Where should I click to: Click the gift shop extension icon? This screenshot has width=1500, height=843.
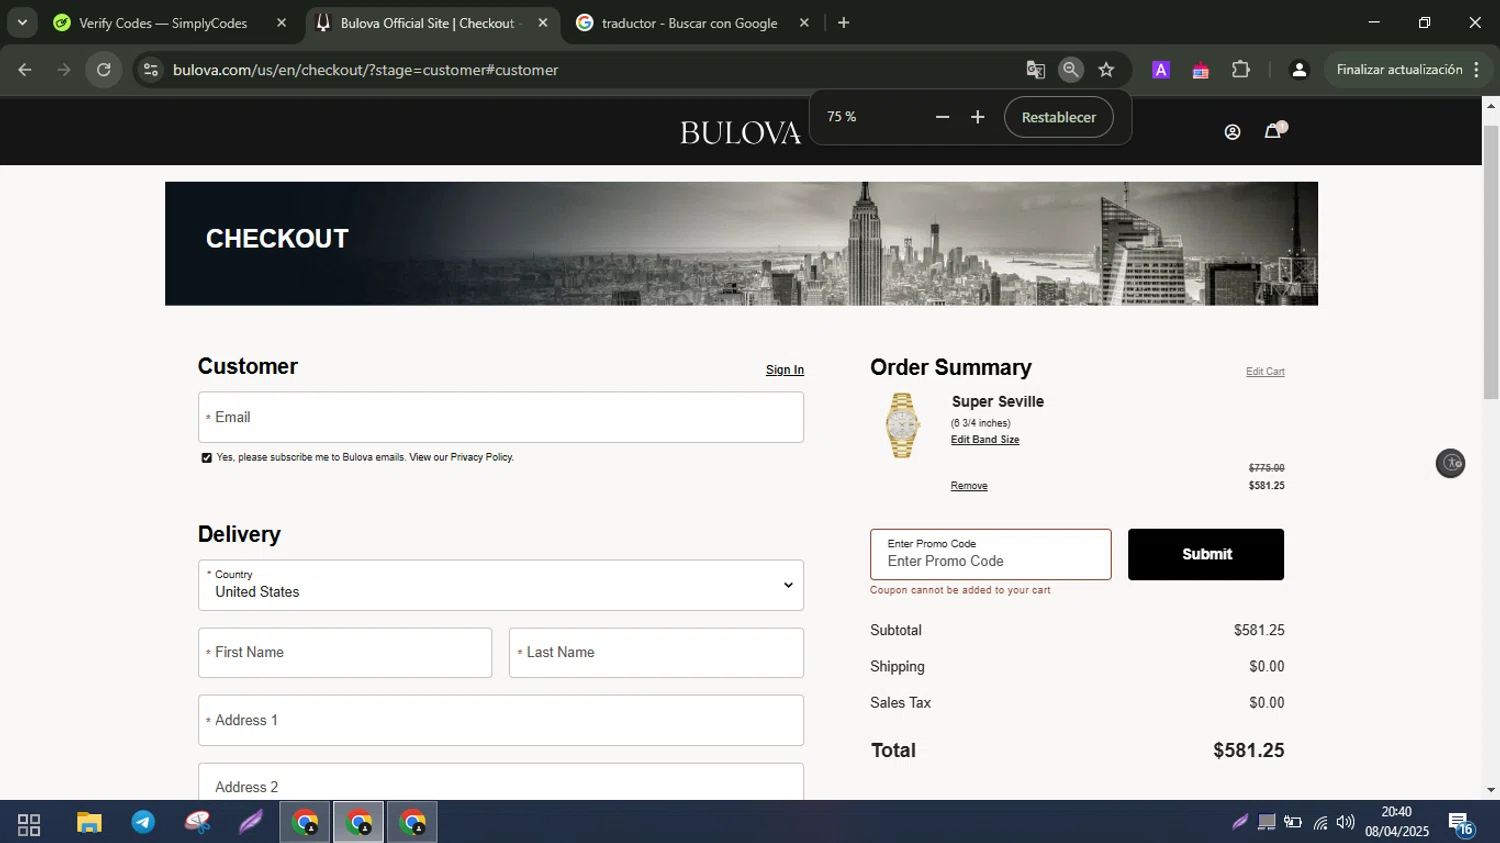(x=1200, y=70)
